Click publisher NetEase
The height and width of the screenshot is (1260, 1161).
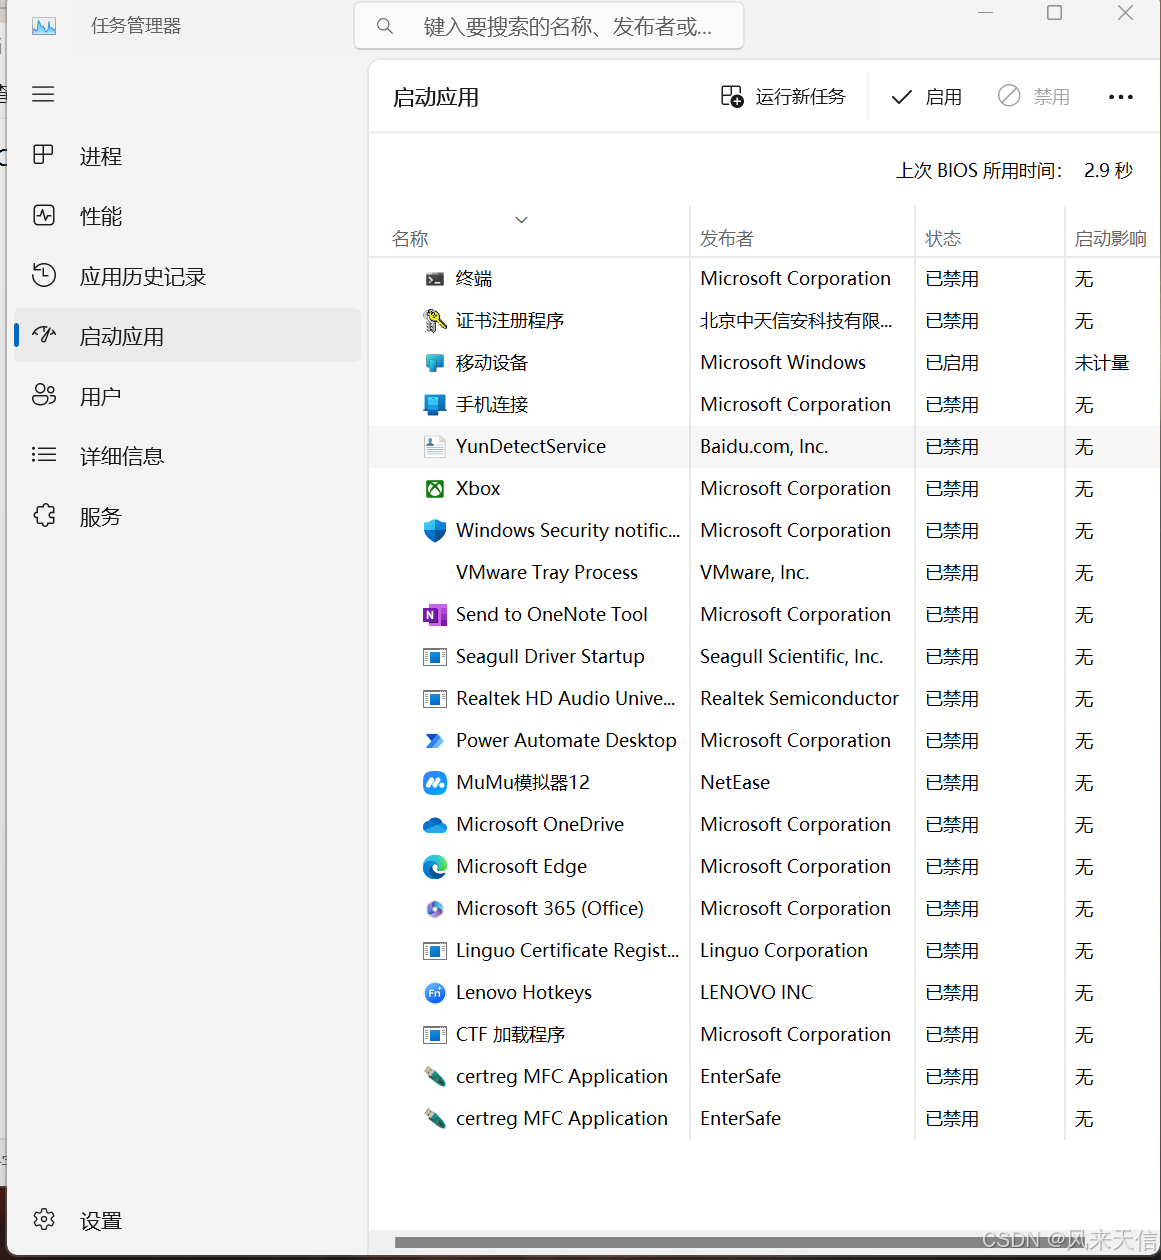pos(735,783)
